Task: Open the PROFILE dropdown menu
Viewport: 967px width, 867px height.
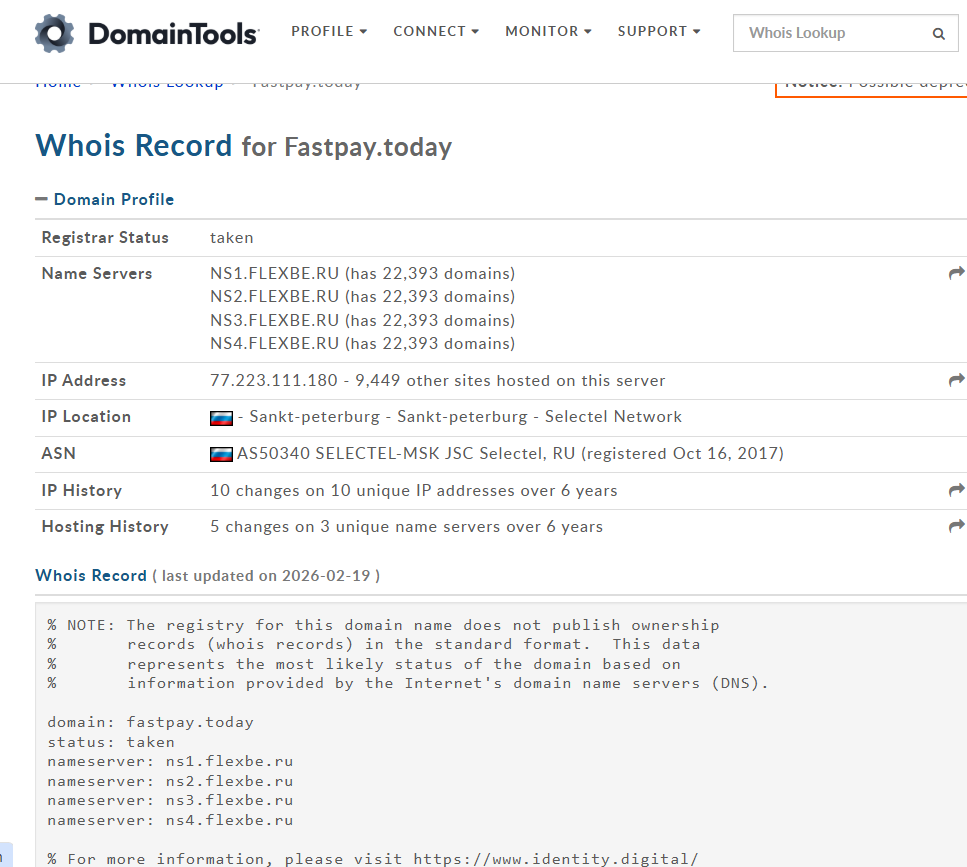Action: coord(329,31)
